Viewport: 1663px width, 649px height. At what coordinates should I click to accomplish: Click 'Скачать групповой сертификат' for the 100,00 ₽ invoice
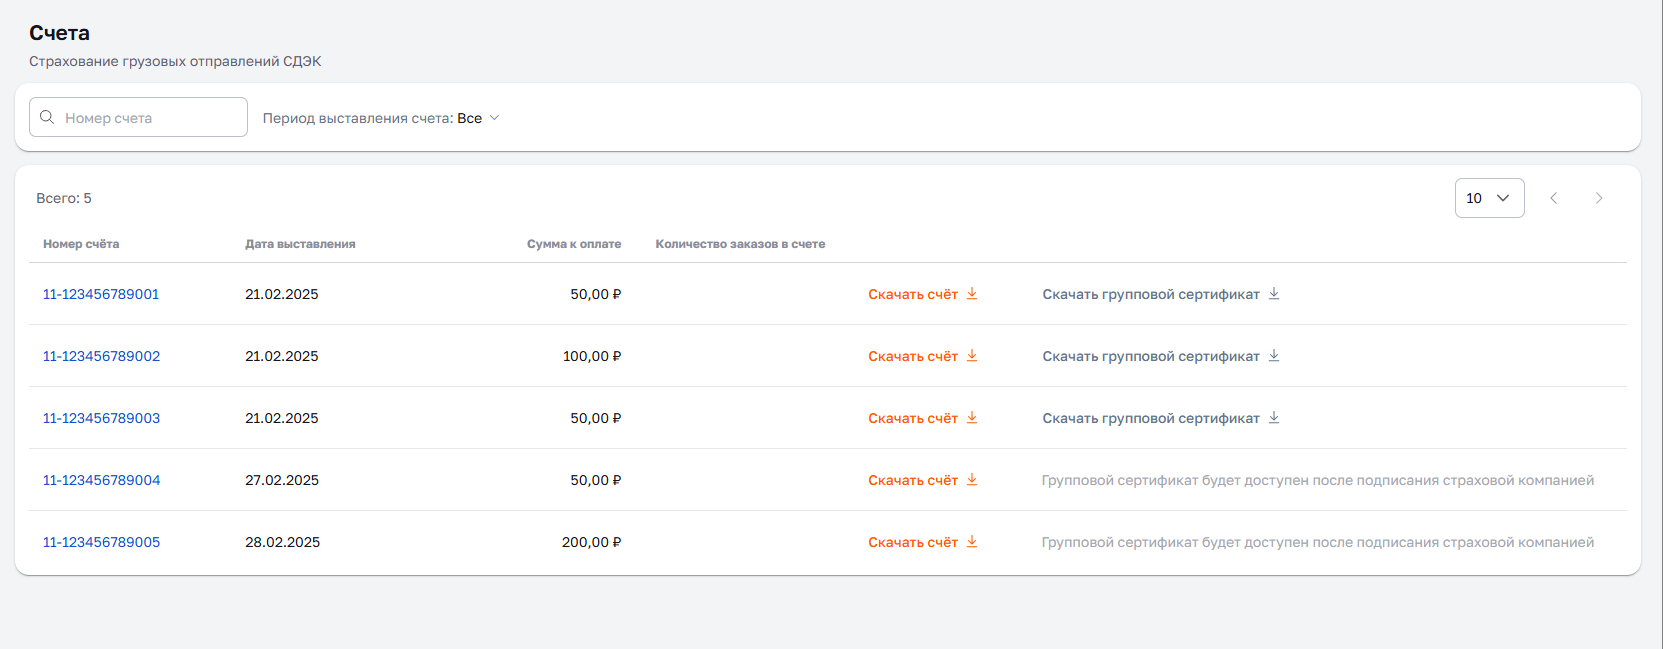pyautogui.click(x=1151, y=356)
